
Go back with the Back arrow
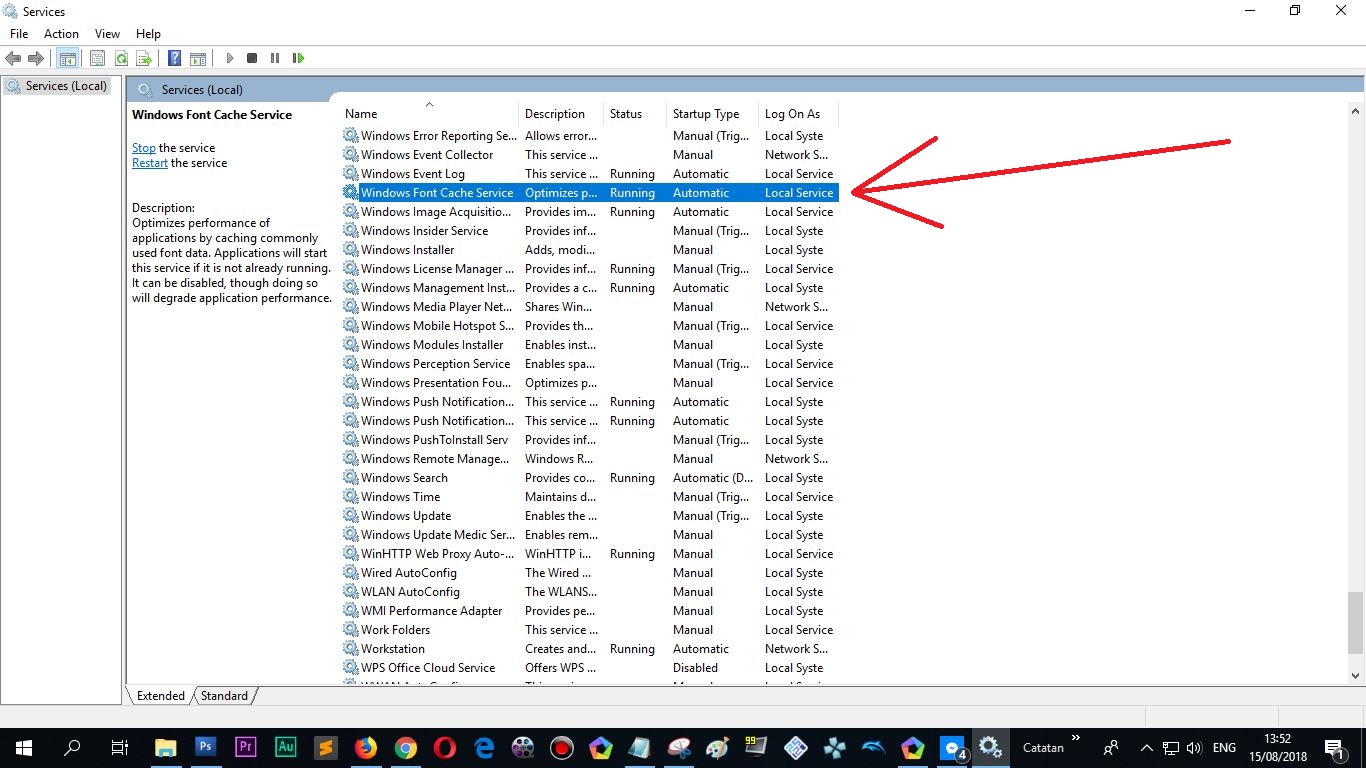tap(13, 58)
